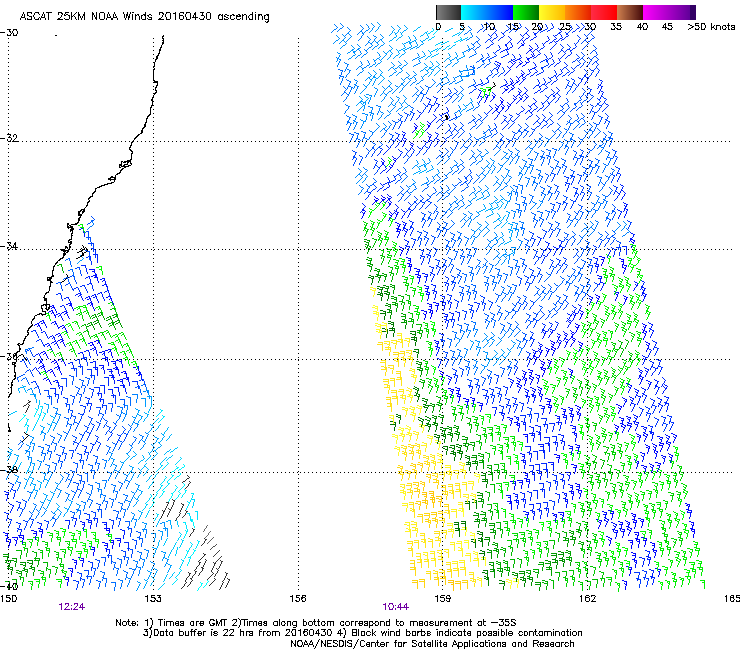The height and width of the screenshot is (650, 740).
Task: Click the purple '12:24' swath time label
Action: [72, 607]
